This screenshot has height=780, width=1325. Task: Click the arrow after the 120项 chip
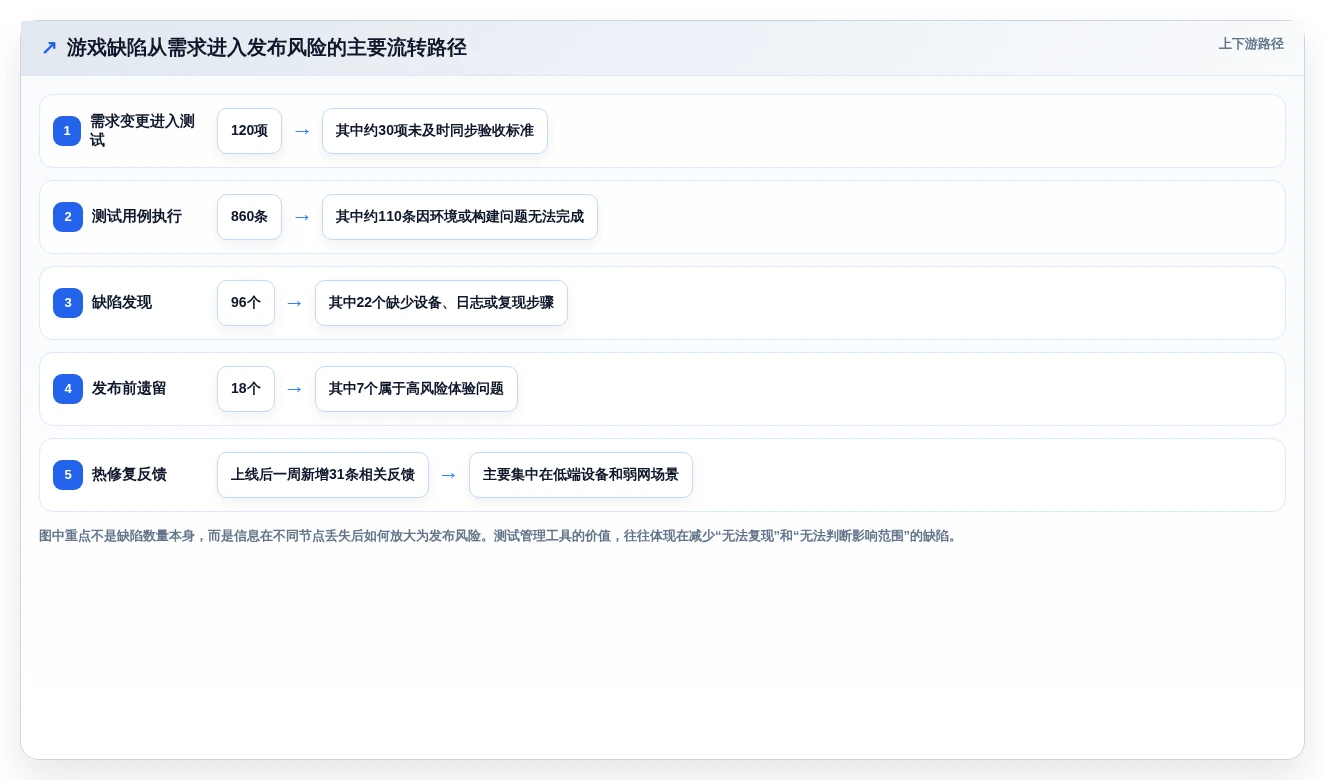click(302, 131)
